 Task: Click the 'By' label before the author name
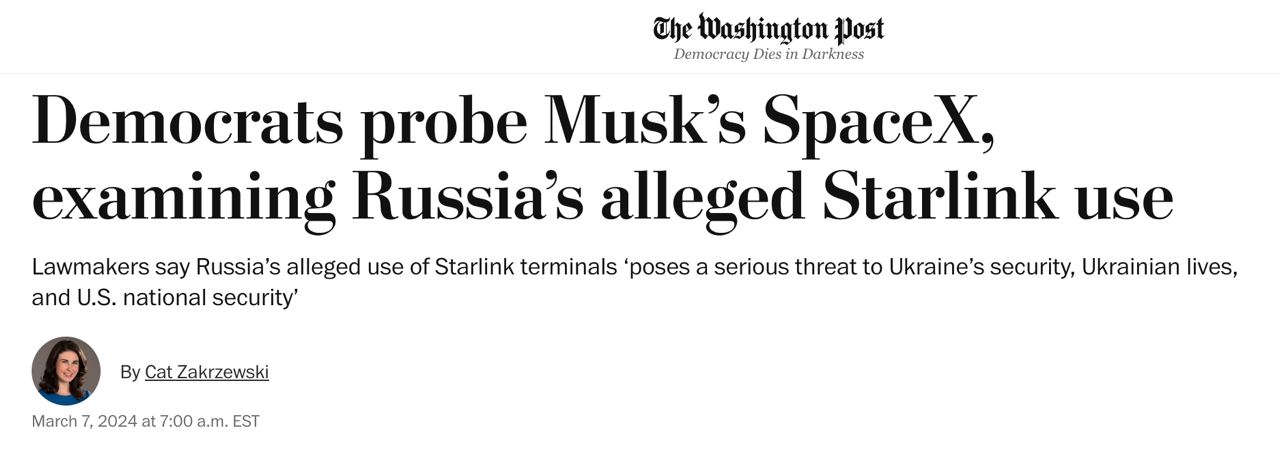point(130,372)
